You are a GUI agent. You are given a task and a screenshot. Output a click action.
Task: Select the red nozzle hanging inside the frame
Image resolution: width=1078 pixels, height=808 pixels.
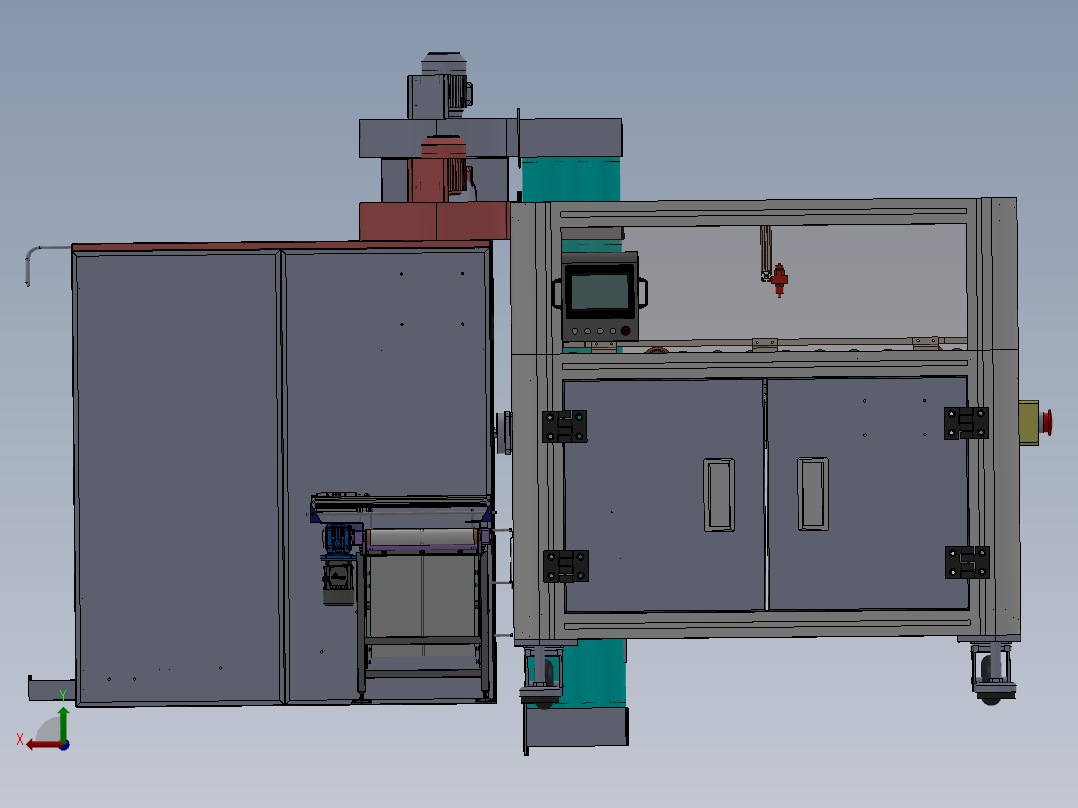click(779, 277)
